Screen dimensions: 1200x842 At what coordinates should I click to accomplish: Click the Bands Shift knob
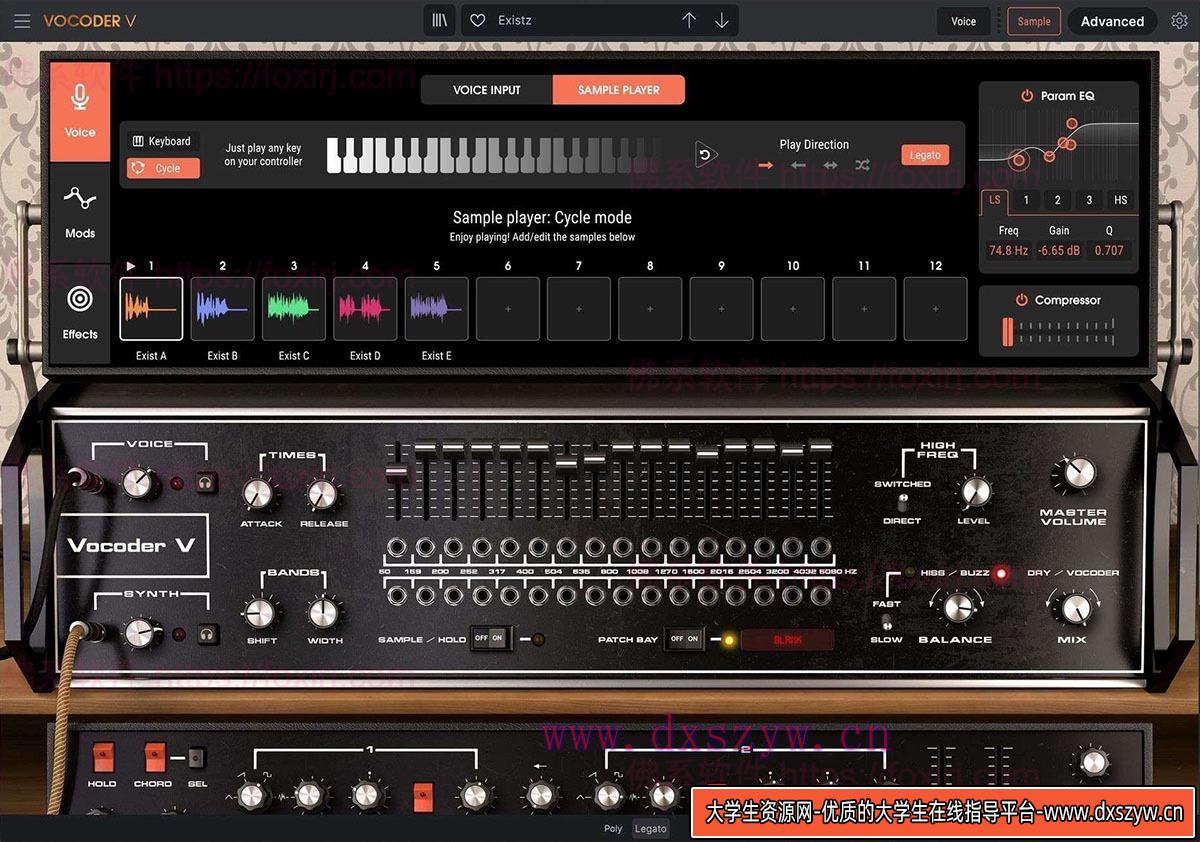[259, 612]
